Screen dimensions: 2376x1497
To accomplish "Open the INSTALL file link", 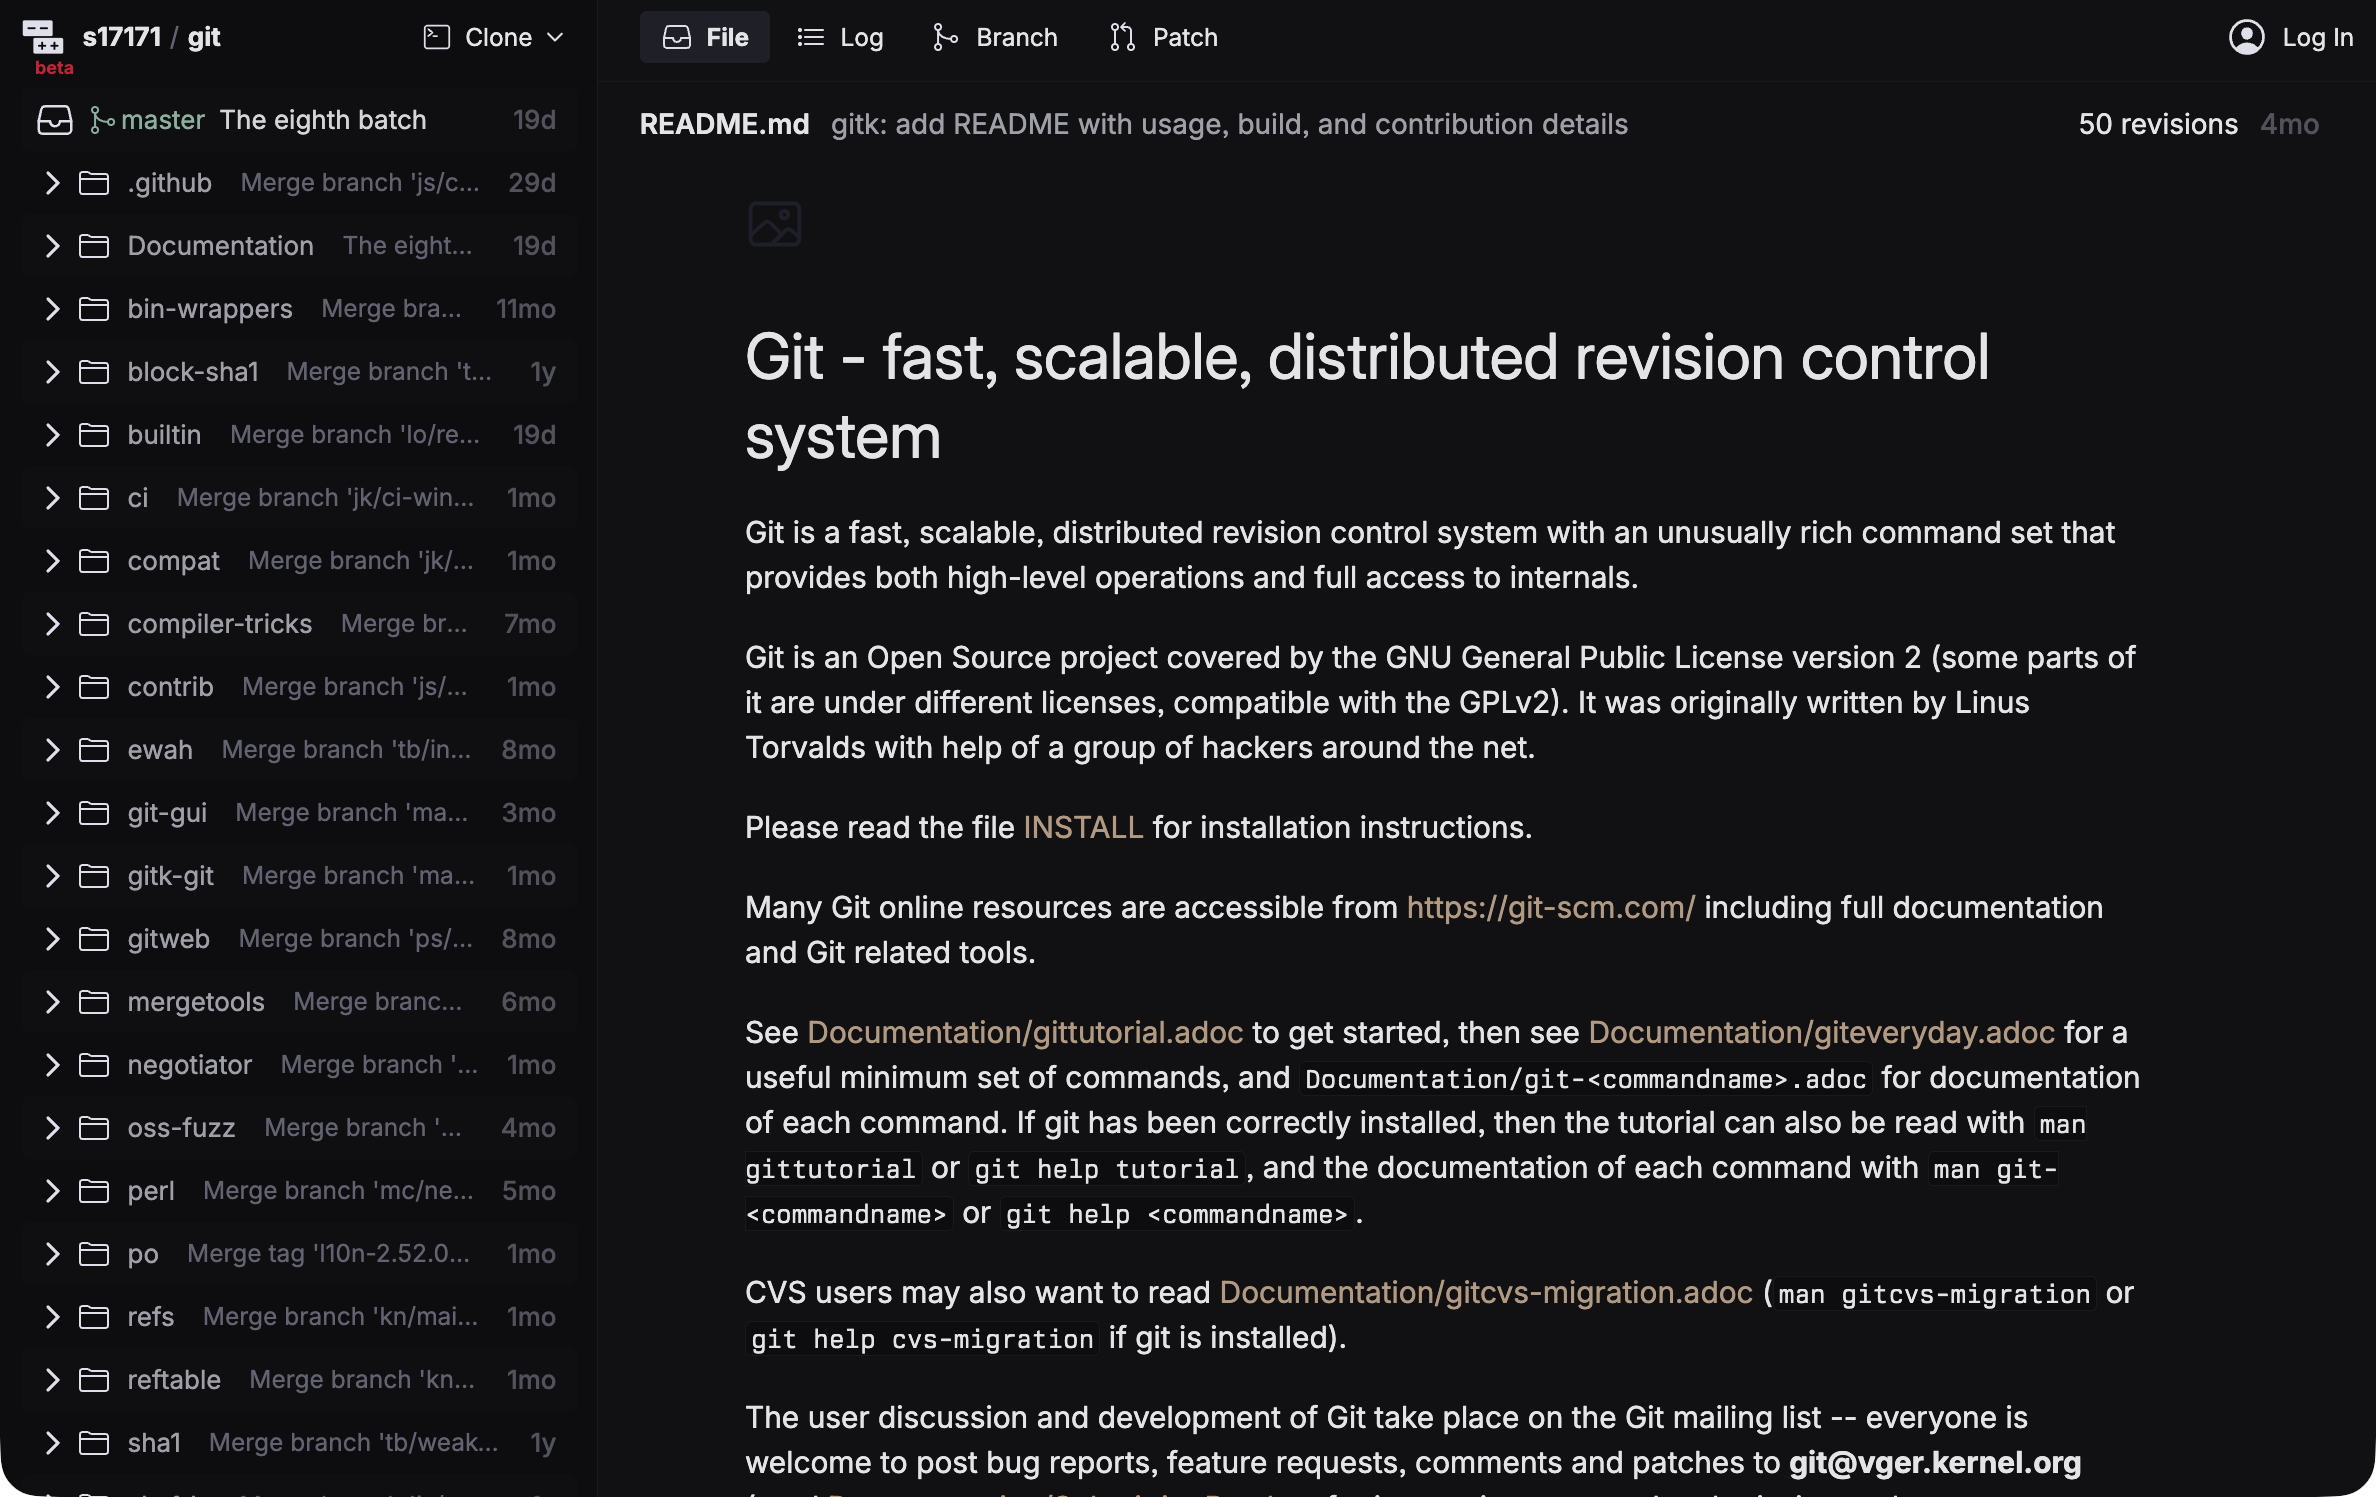I will coord(1082,828).
